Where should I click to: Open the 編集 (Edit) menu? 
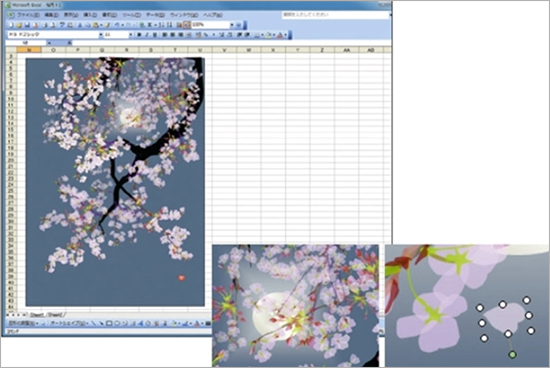click(52, 15)
